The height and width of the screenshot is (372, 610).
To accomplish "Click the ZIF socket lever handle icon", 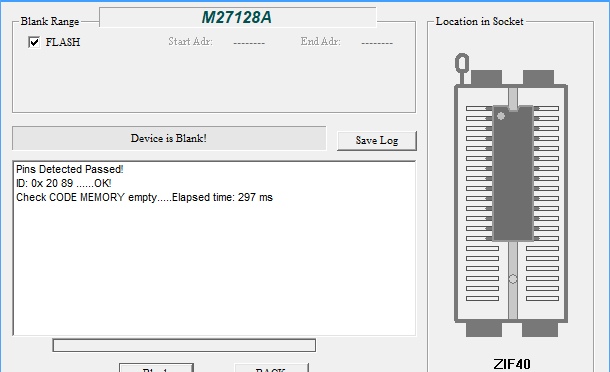I will tap(462, 64).
